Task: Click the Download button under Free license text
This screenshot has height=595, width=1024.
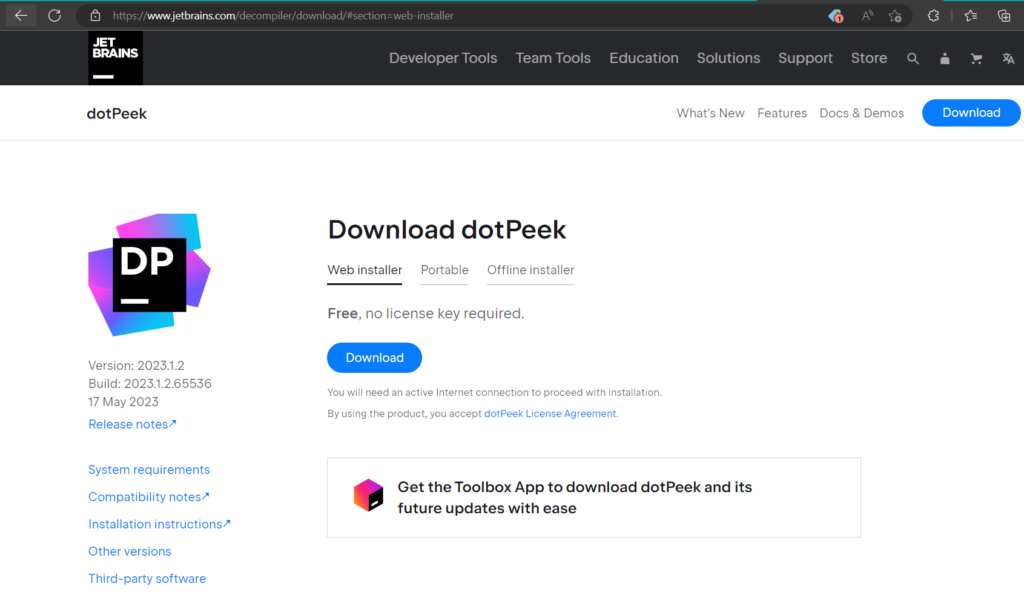Action: (374, 358)
